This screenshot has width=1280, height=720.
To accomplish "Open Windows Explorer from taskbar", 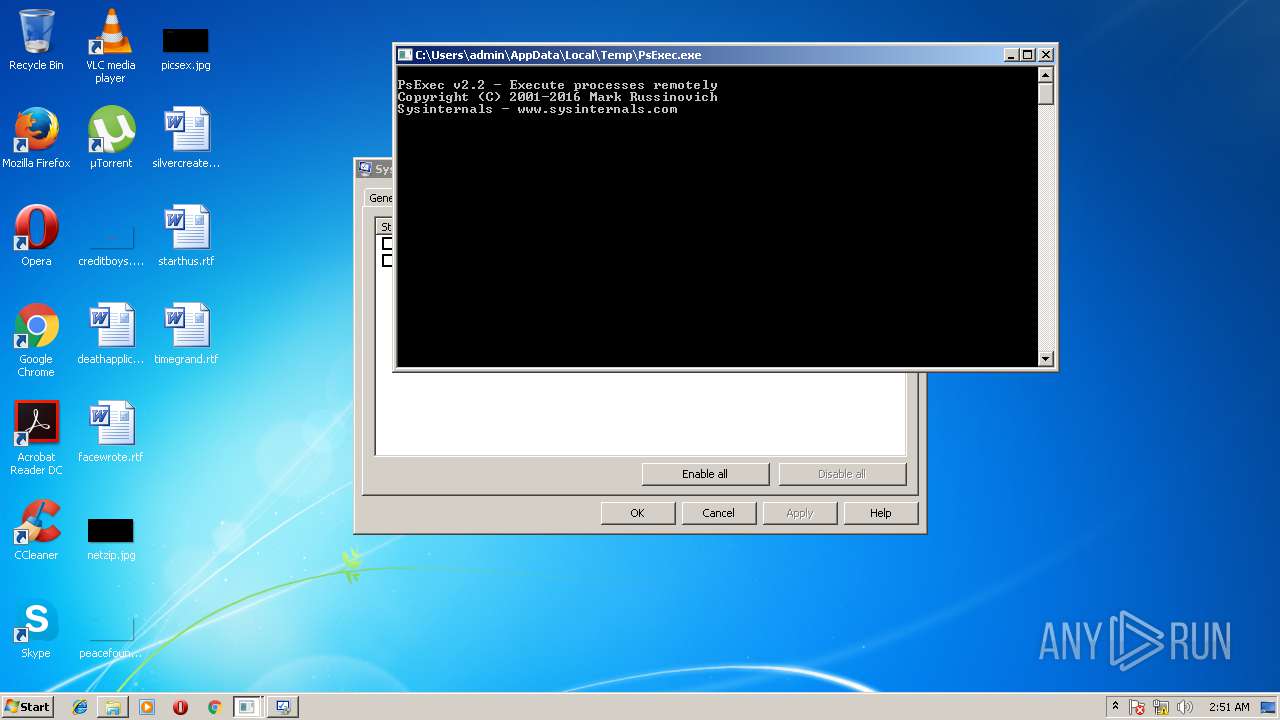I will pyautogui.click(x=113, y=707).
